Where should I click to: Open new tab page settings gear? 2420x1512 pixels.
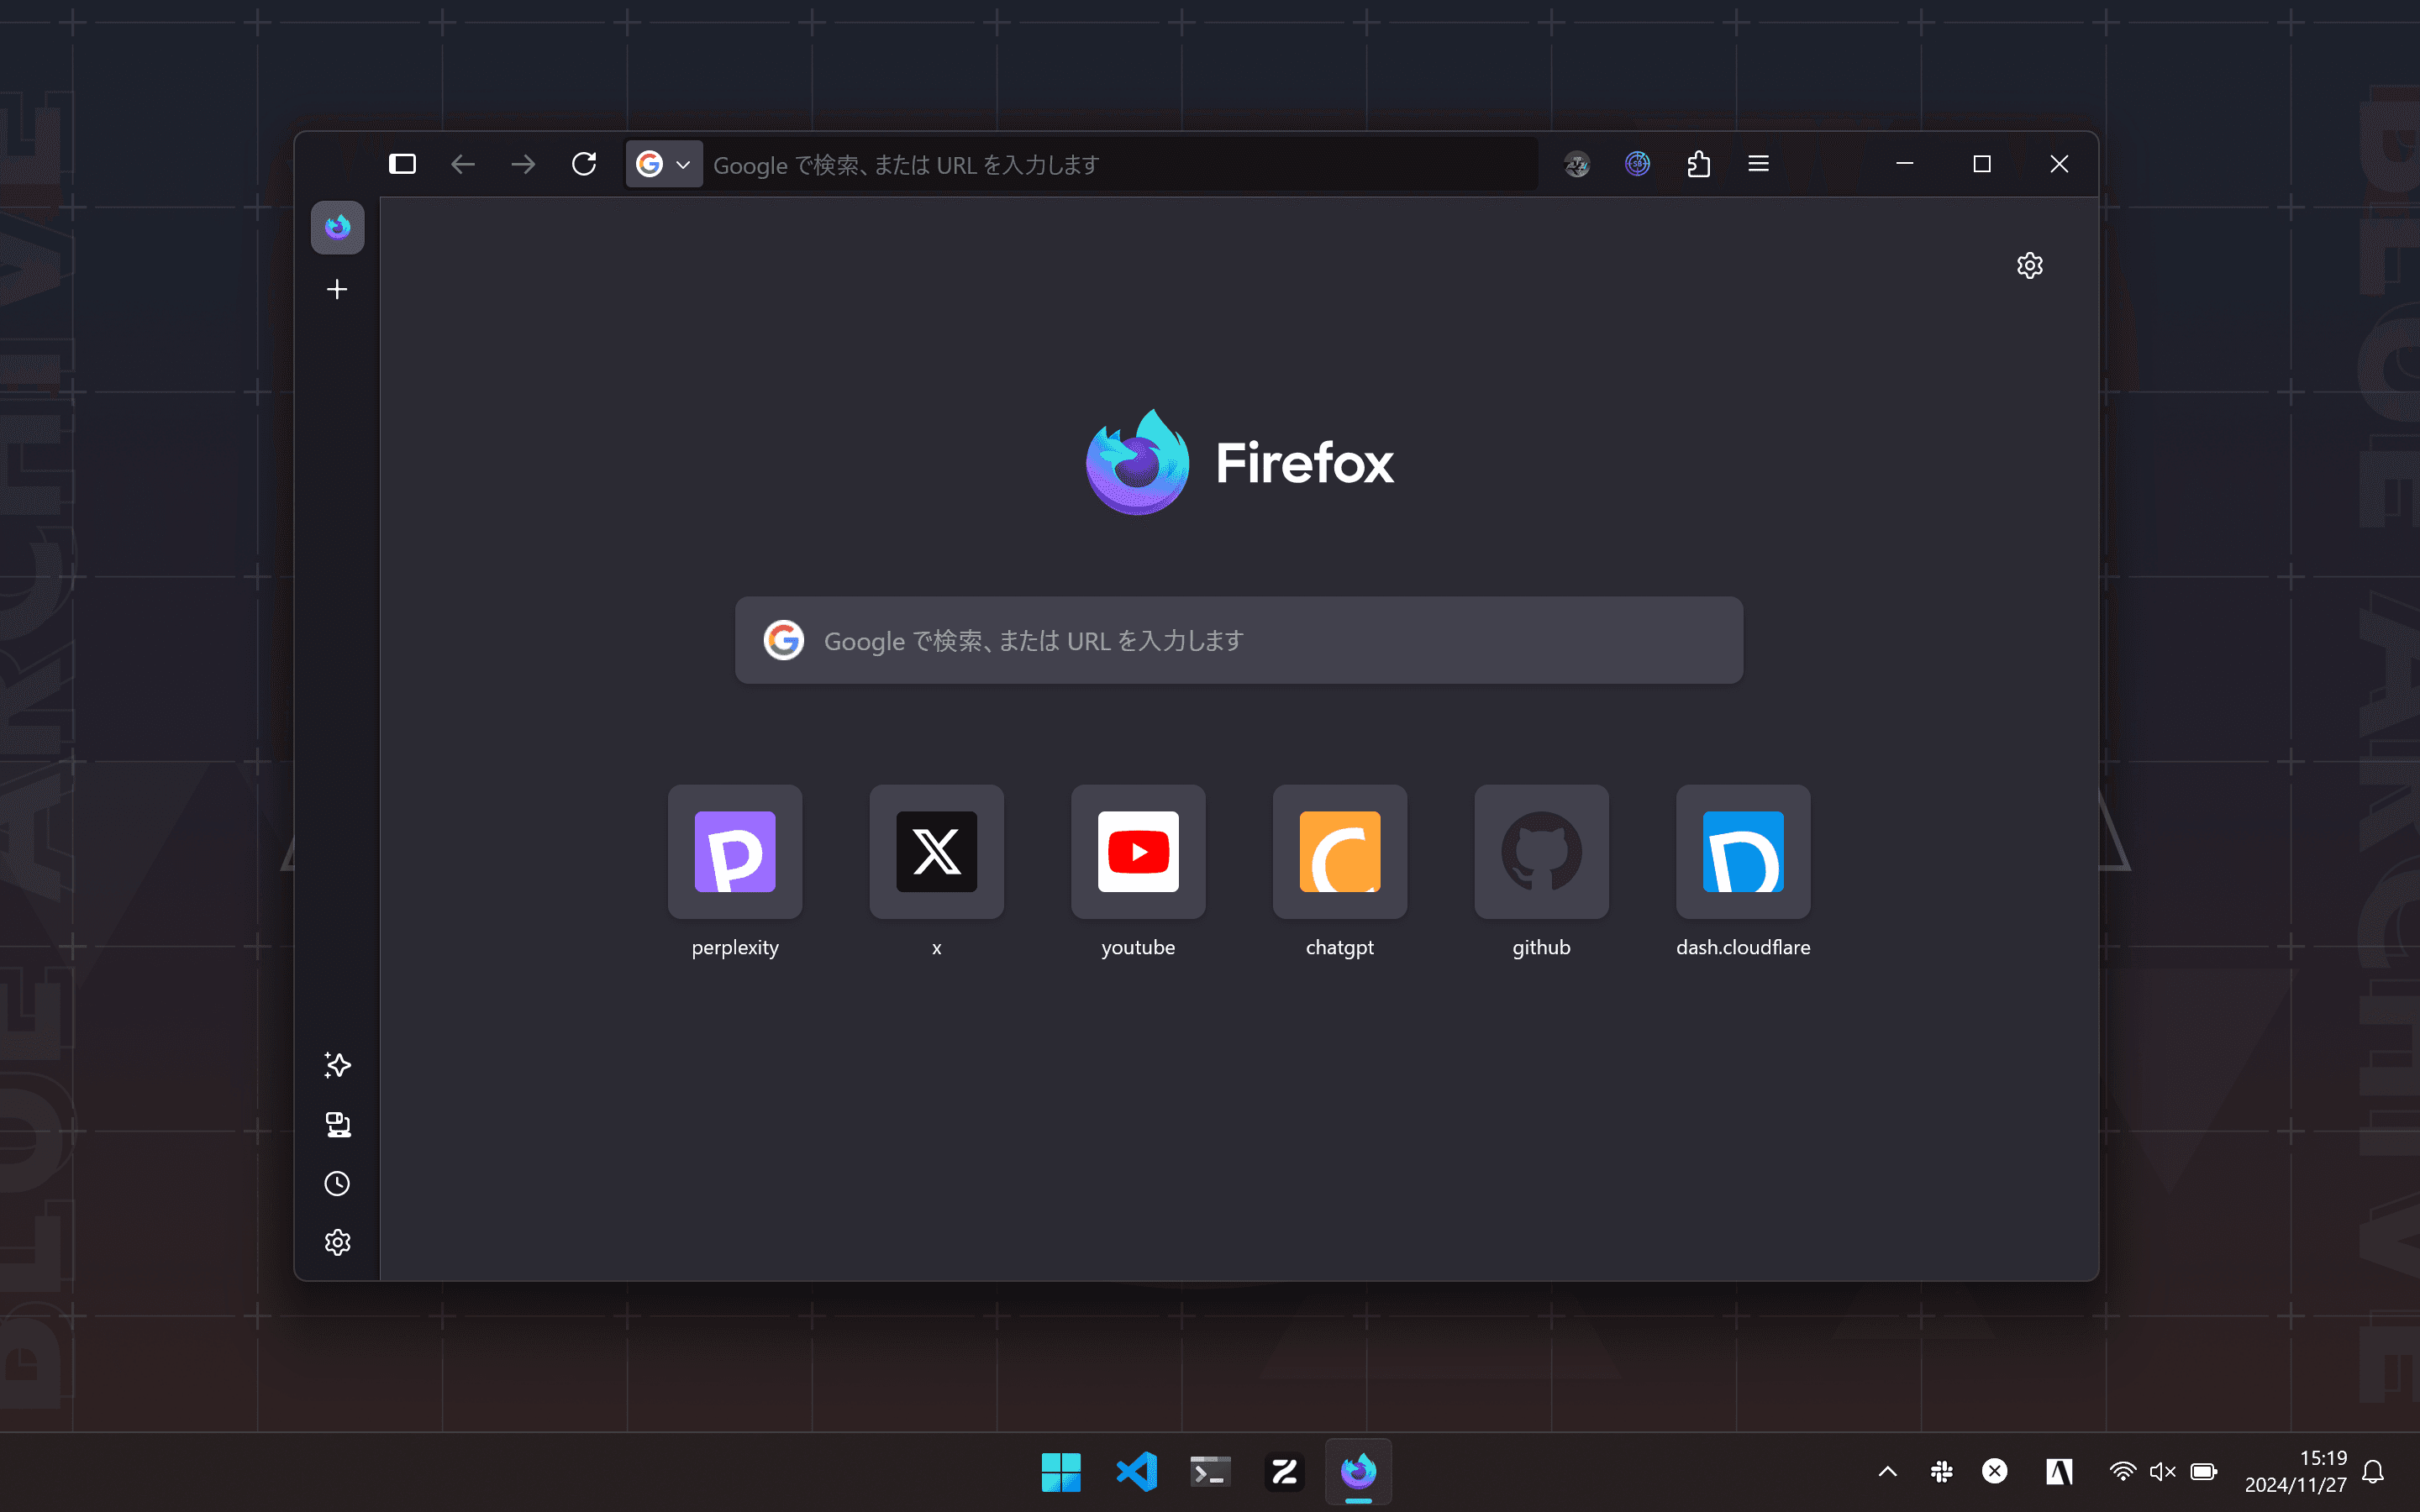click(2030, 265)
